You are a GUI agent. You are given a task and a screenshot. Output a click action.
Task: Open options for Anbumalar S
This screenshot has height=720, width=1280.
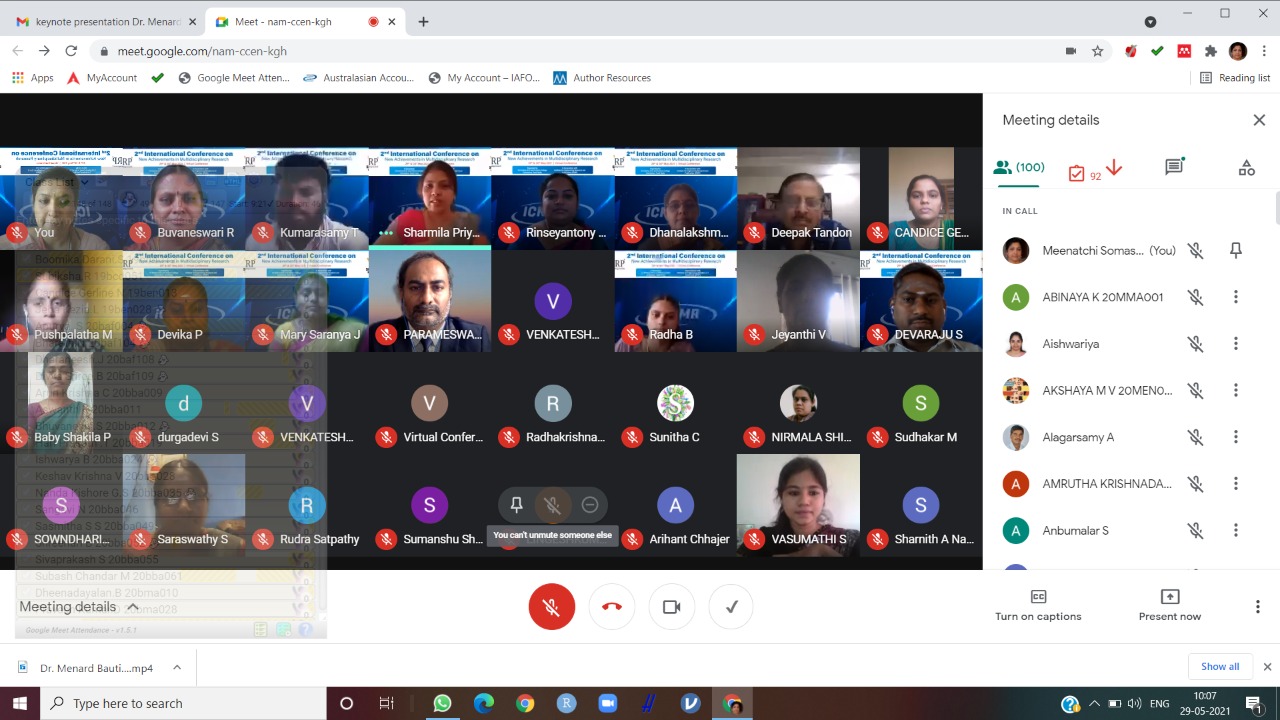[1236, 530]
